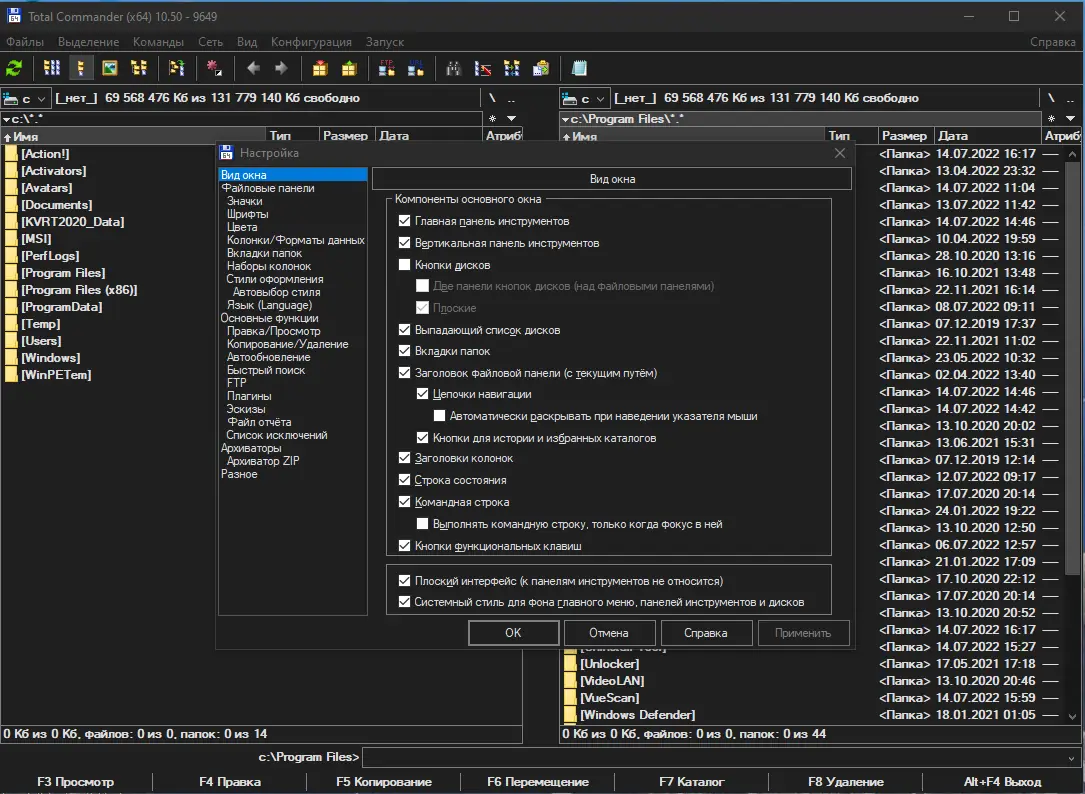Select 'Цвета' in the settings tree
This screenshot has width=1085, height=794.
pos(242,227)
